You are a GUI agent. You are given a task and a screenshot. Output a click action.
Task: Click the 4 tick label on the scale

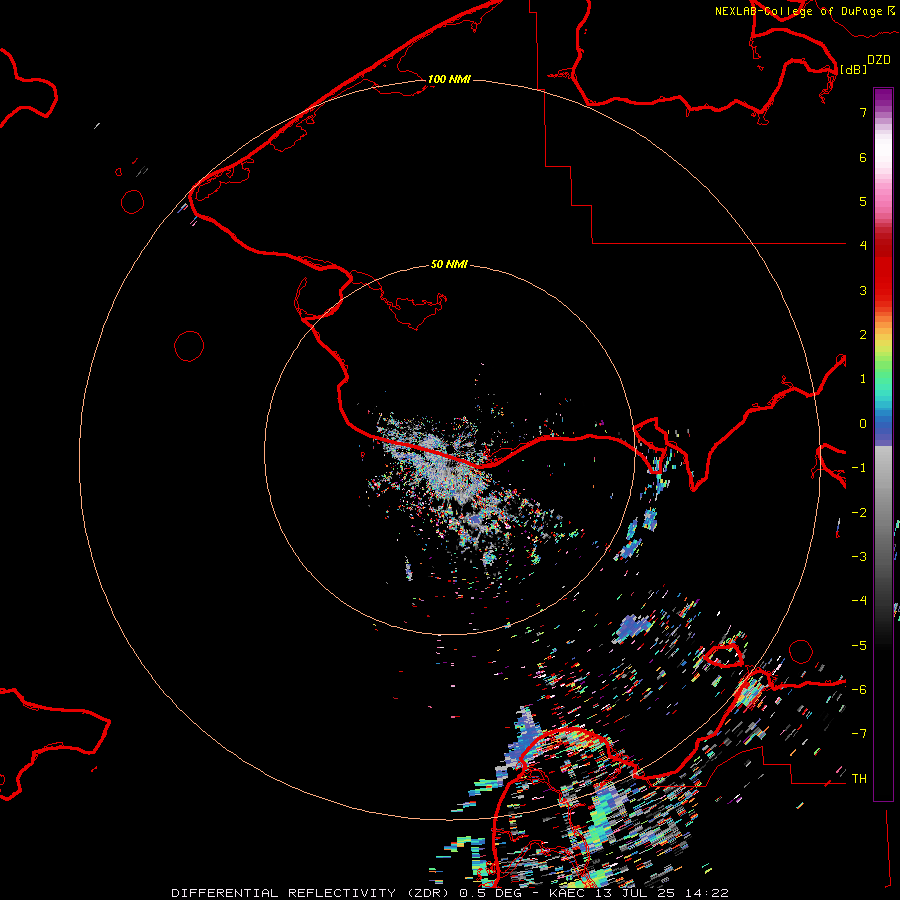[x=863, y=246]
